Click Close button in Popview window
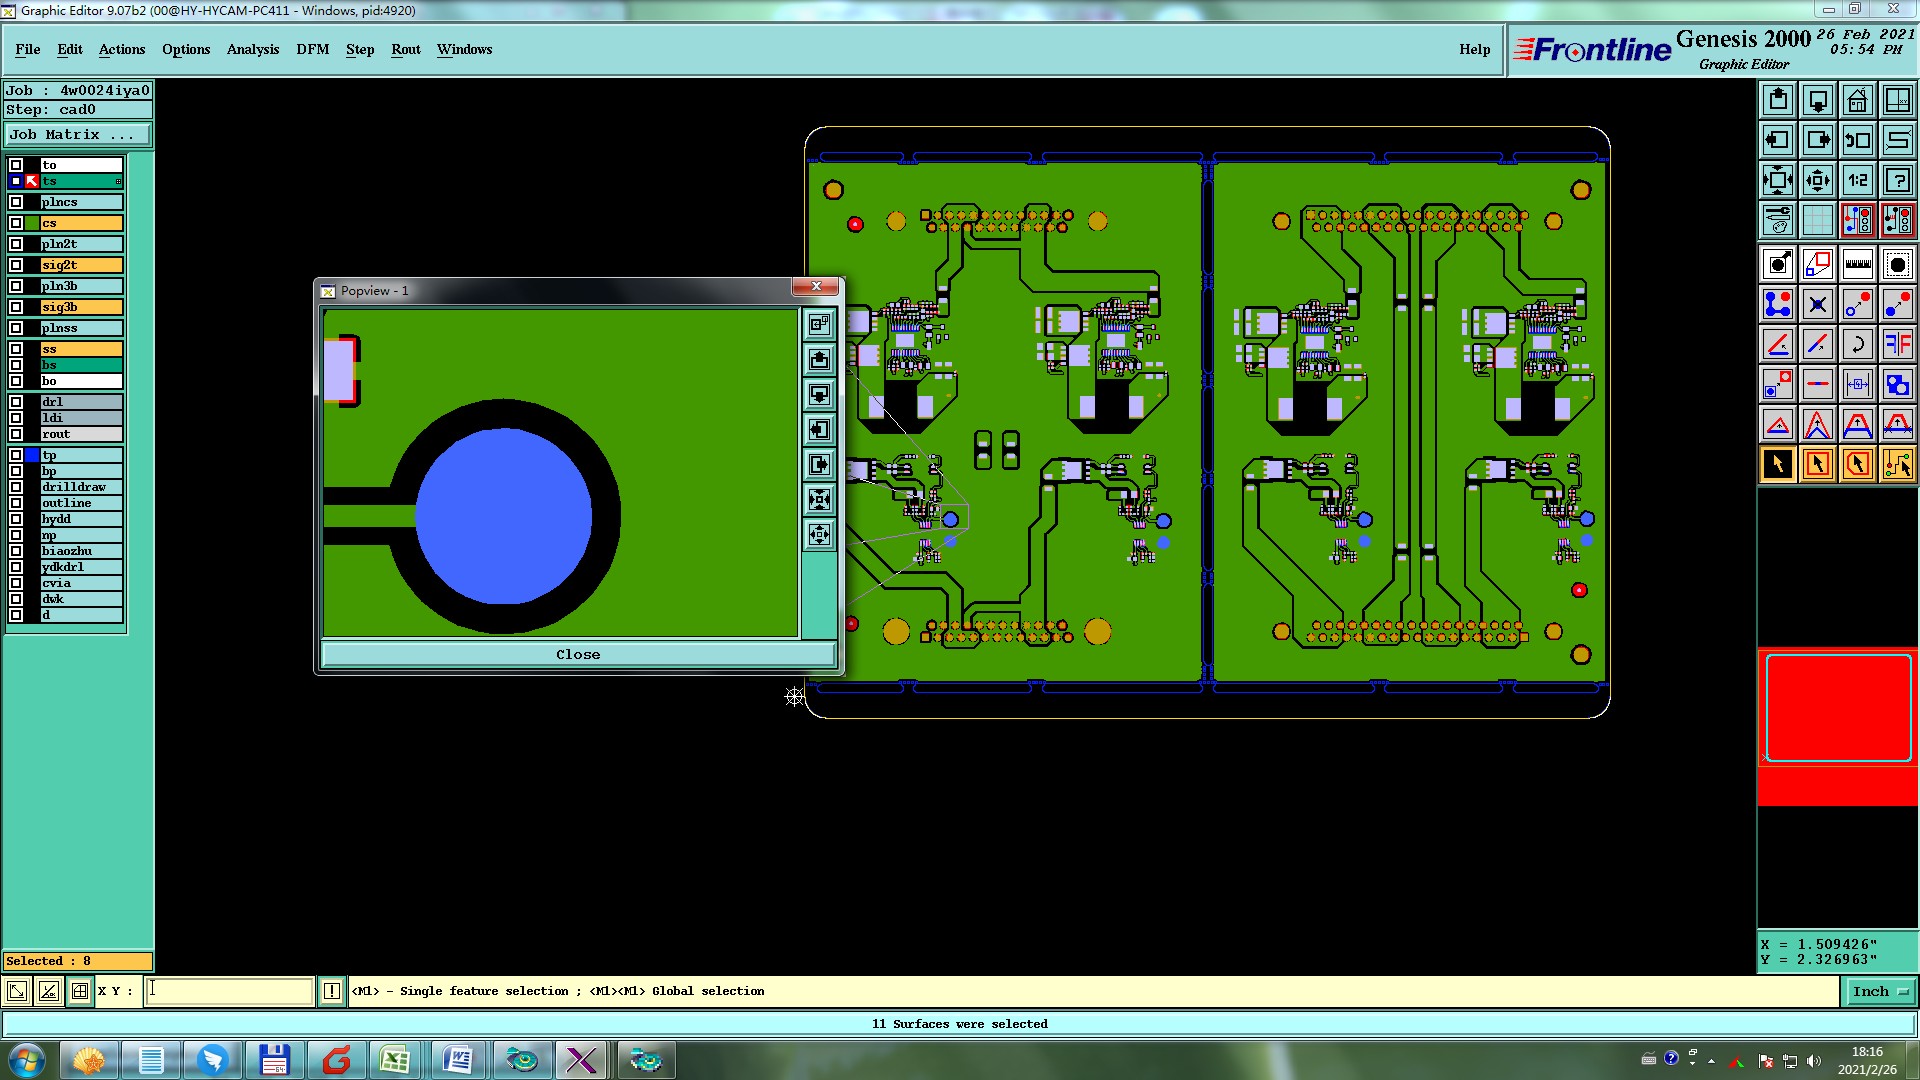The height and width of the screenshot is (1080, 1920). 578,654
